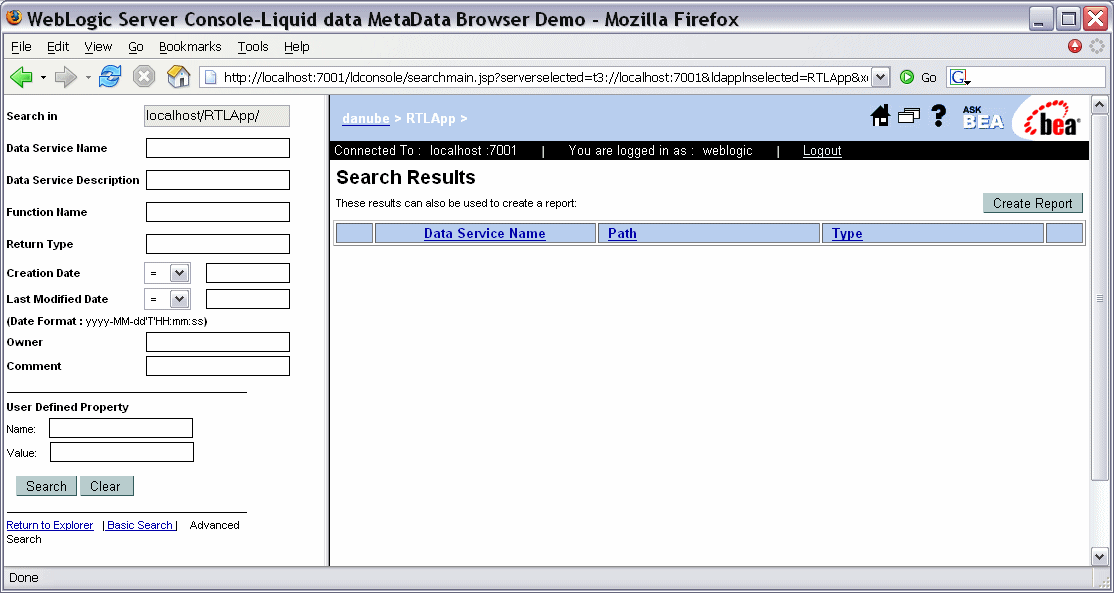Click the results pane vertical scrollbar thumb
Viewport: 1114px width, 593px height.
click(1099, 298)
